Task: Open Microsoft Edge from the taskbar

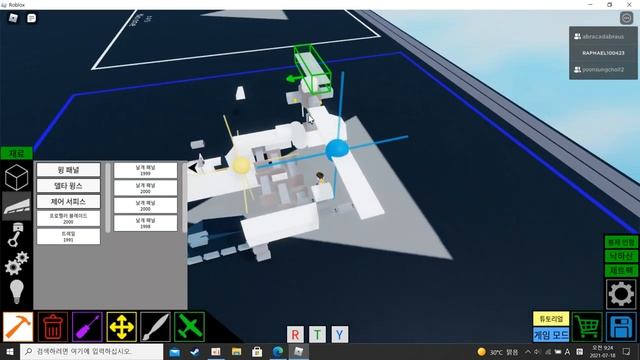Action: 278,351
